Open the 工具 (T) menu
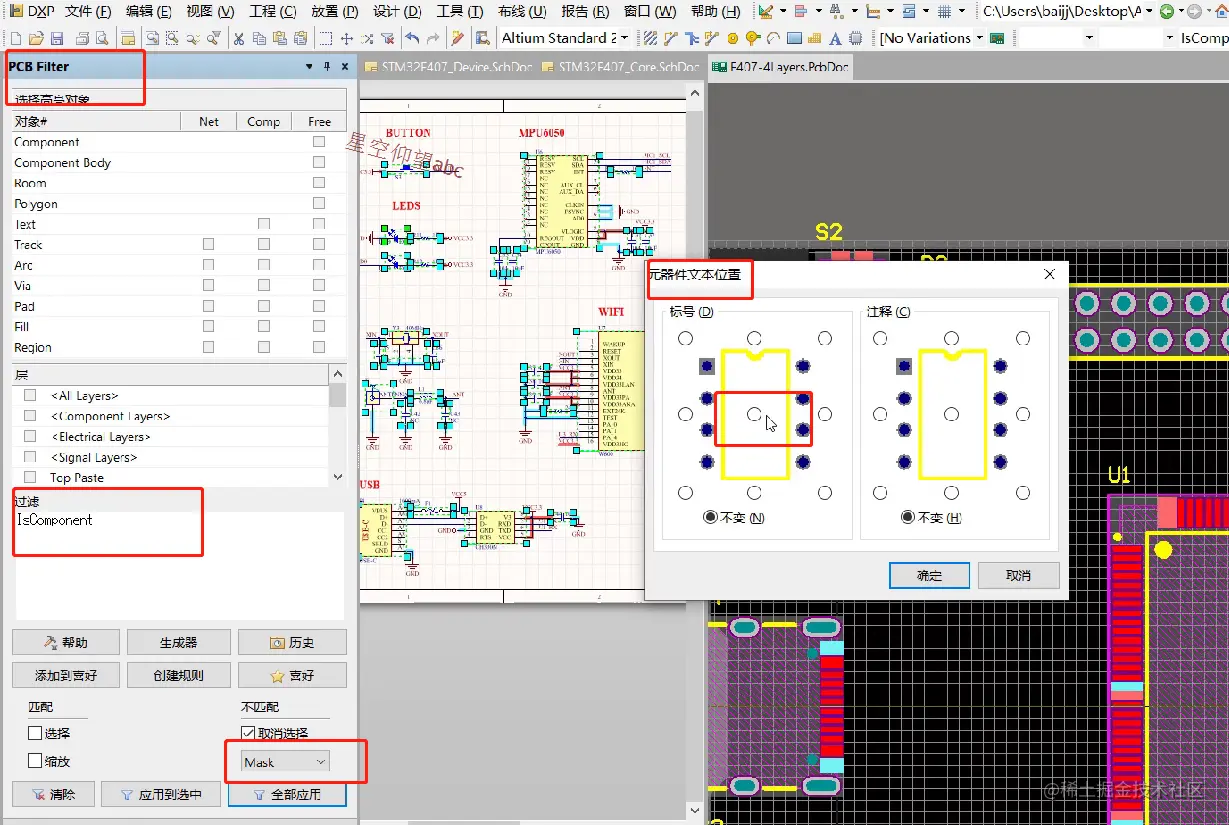 [459, 11]
